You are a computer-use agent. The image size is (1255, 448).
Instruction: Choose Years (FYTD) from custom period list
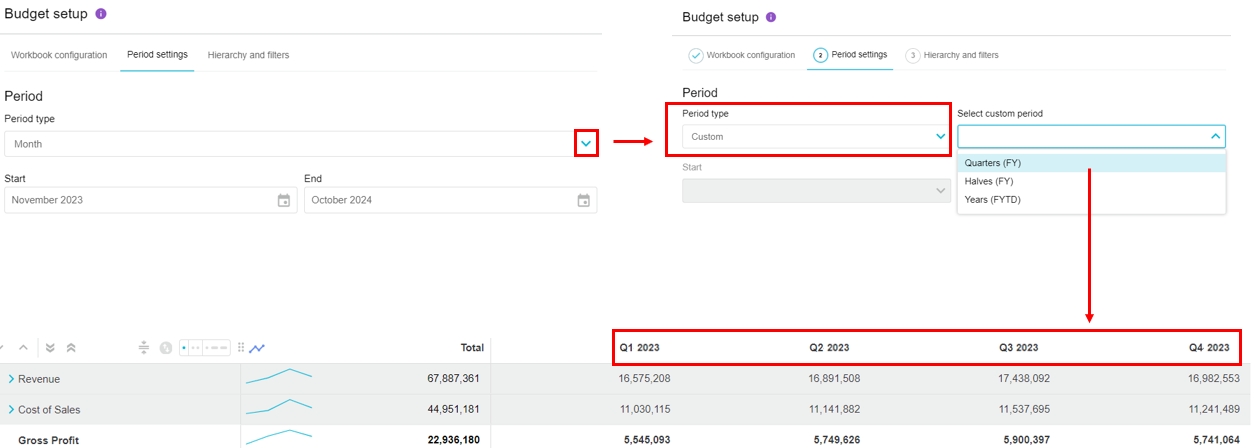tap(992, 200)
